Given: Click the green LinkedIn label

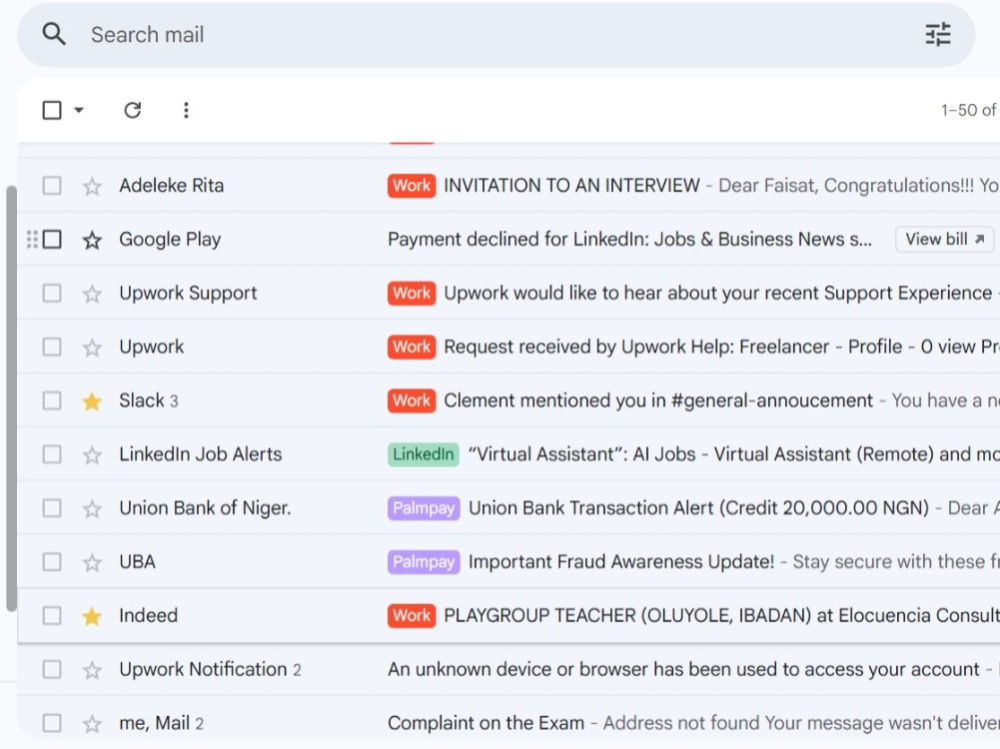Looking at the screenshot, I should (x=423, y=454).
